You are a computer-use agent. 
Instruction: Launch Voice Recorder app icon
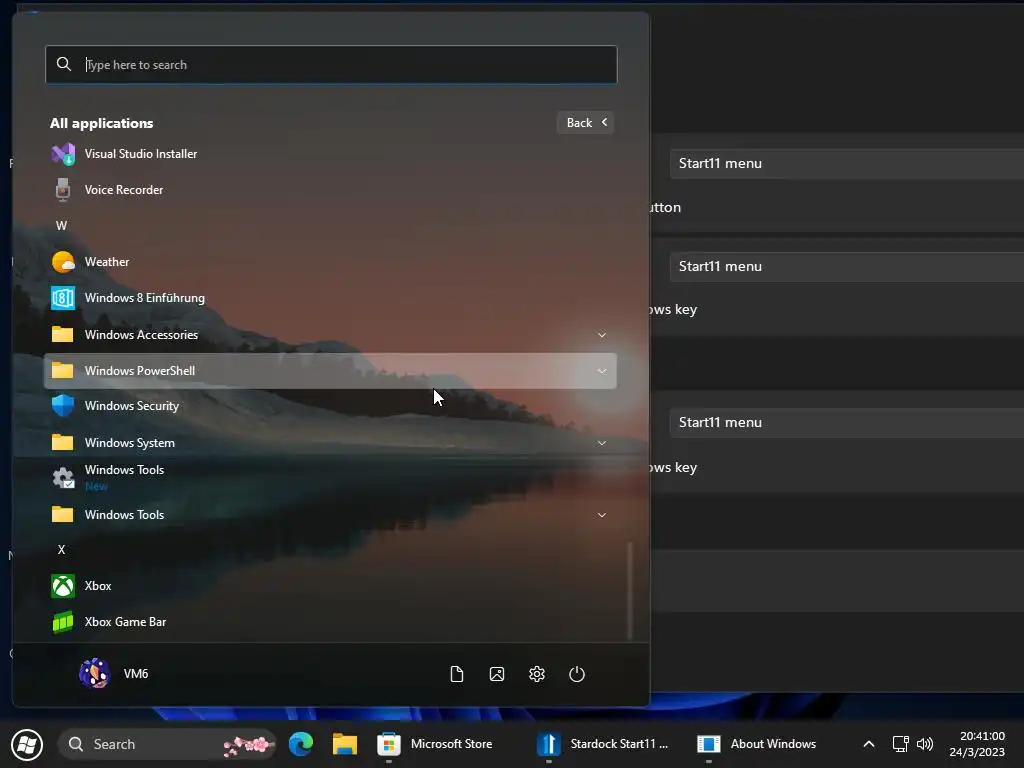(x=63, y=190)
